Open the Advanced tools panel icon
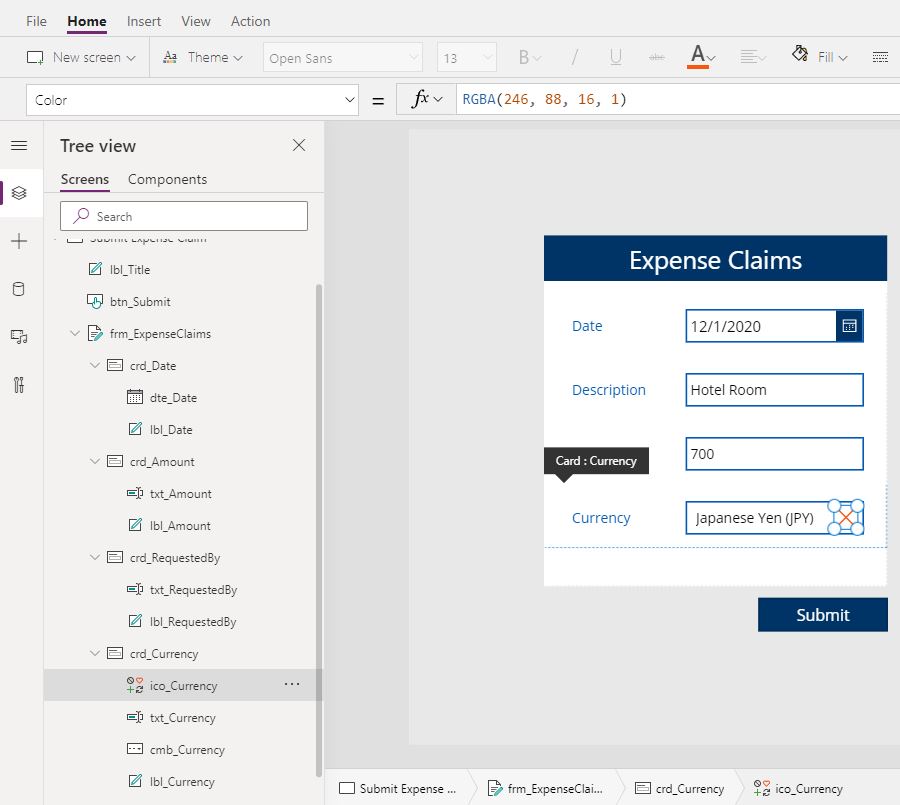900x805 pixels. point(20,385)
